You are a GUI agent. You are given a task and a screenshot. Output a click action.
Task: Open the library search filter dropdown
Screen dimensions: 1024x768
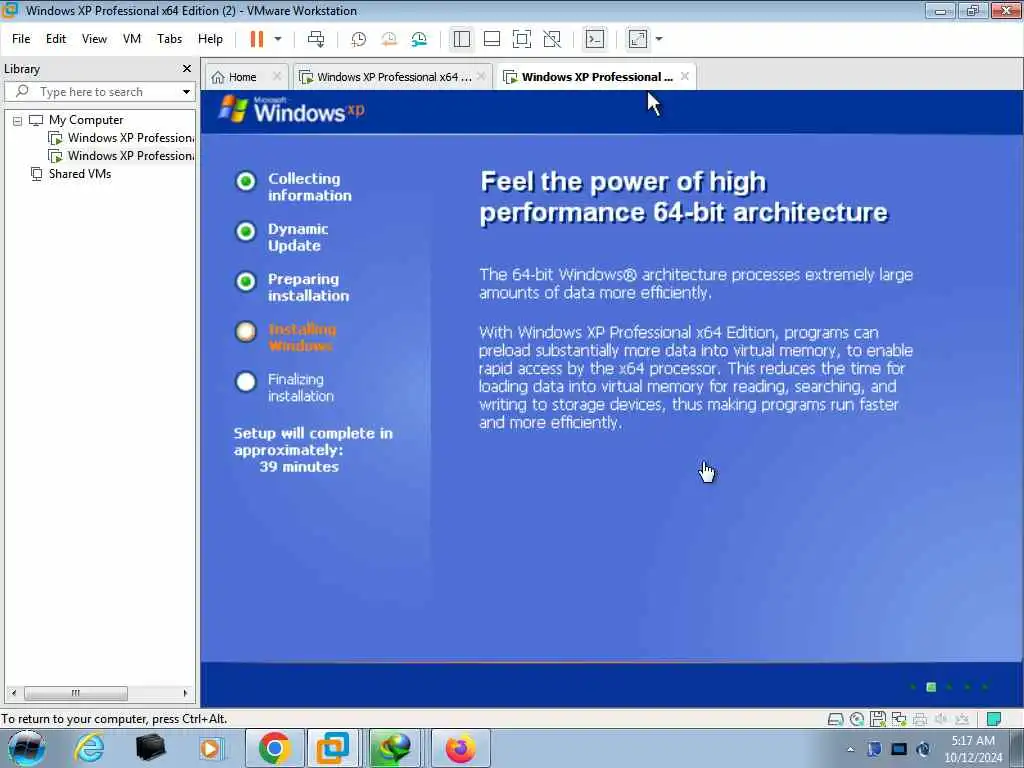point(186,92)
